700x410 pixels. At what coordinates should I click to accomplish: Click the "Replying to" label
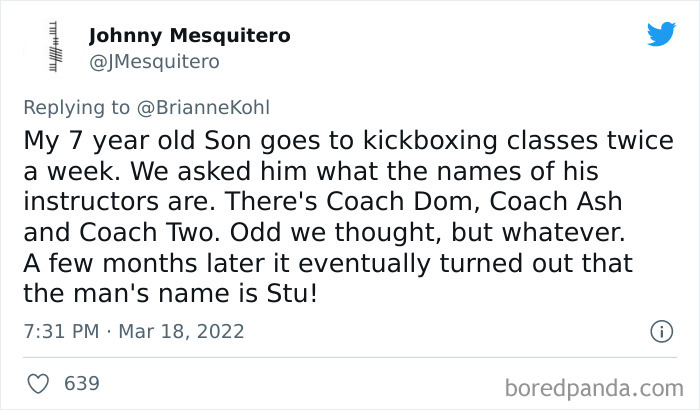point(76,107)
